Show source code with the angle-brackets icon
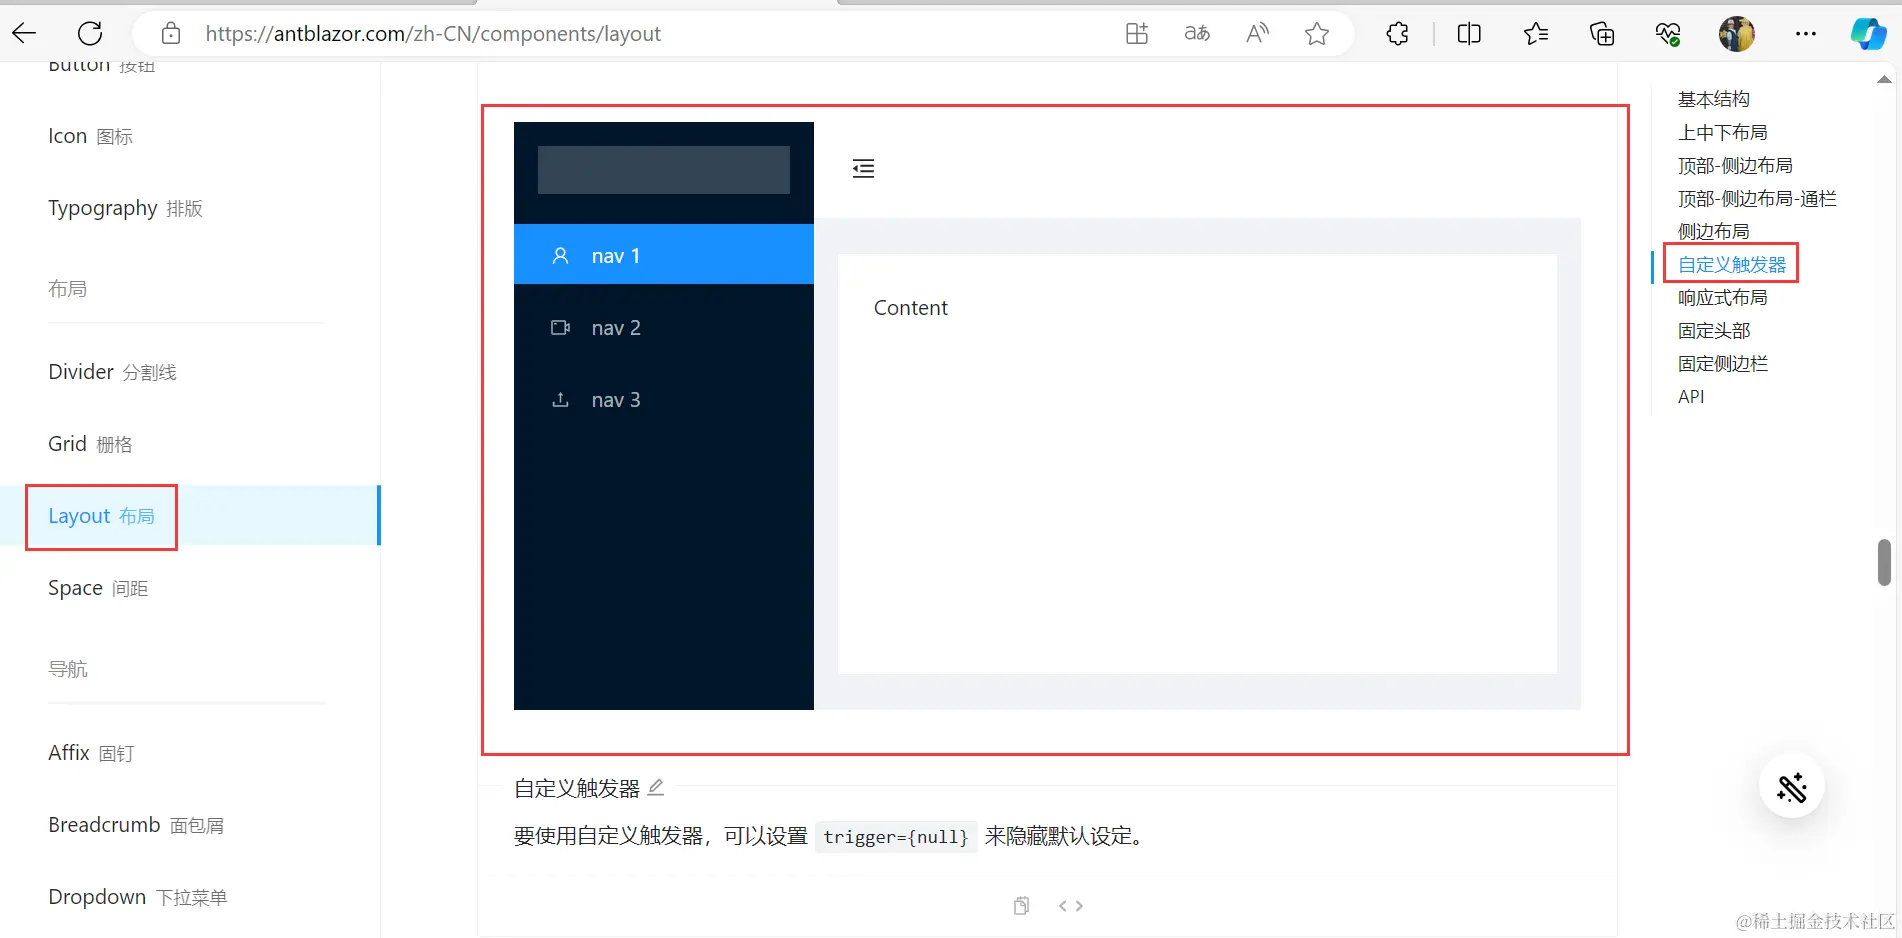Viewport: 1902px width, 938px height. pos(1071,905)
